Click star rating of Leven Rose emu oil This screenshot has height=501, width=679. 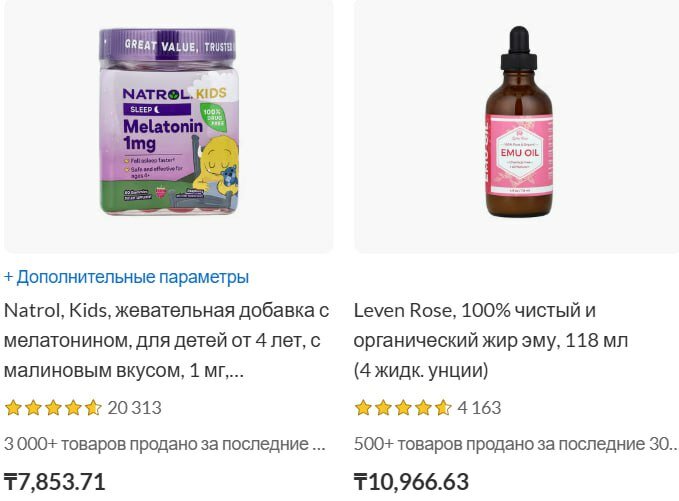tap(403, 408)
